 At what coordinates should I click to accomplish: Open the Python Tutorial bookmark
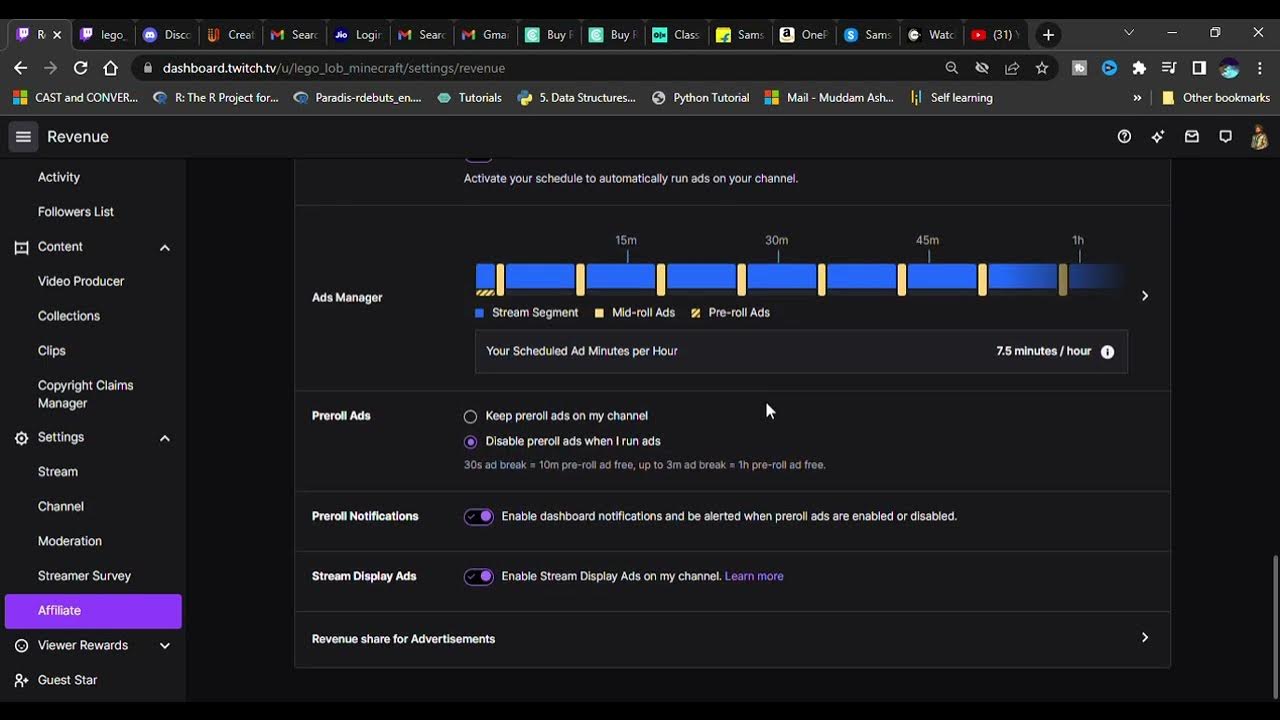pos(700,98)
